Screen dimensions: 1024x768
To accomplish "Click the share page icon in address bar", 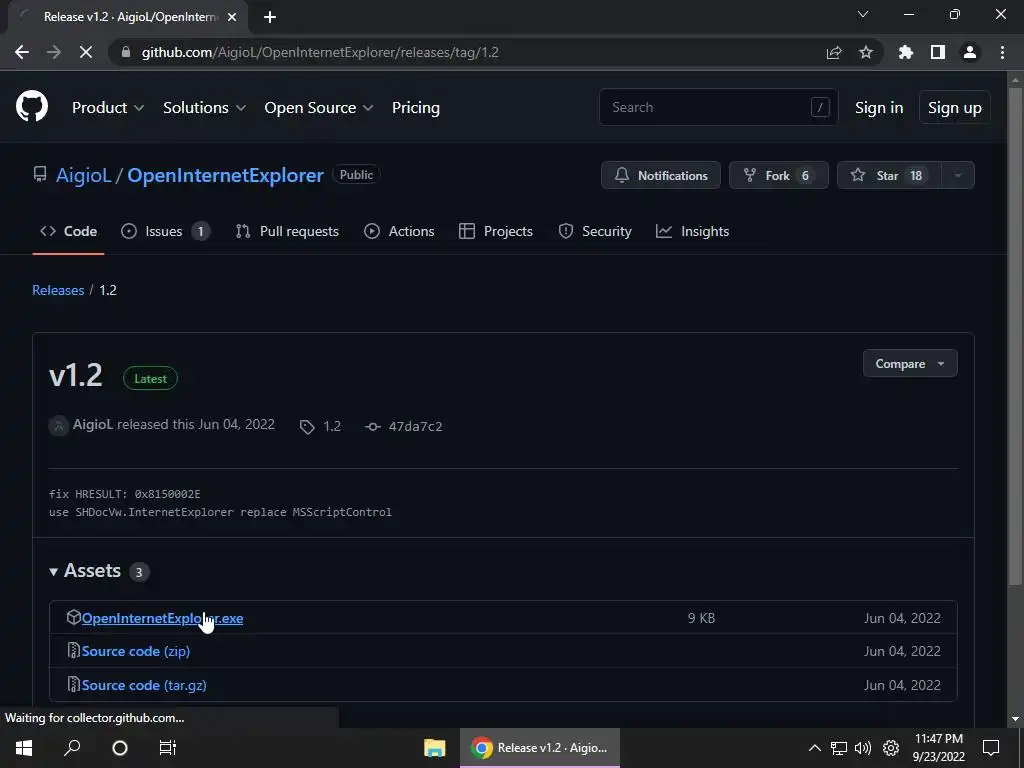I will click(834, 52).
